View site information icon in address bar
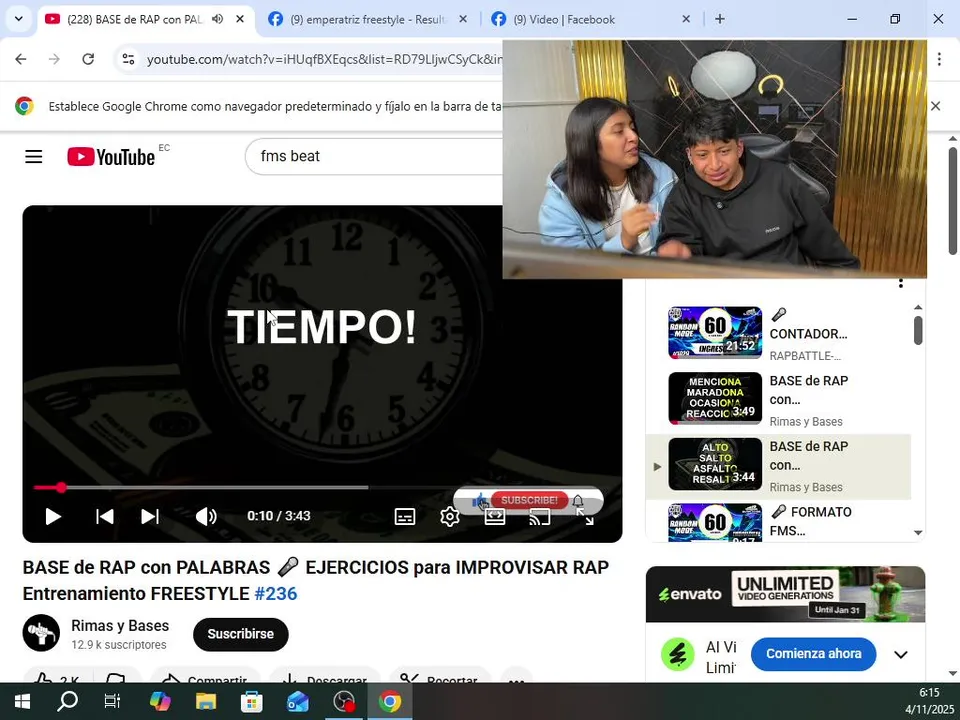The image size is (960, 720). pyautogui.click(x=129, y=59)
